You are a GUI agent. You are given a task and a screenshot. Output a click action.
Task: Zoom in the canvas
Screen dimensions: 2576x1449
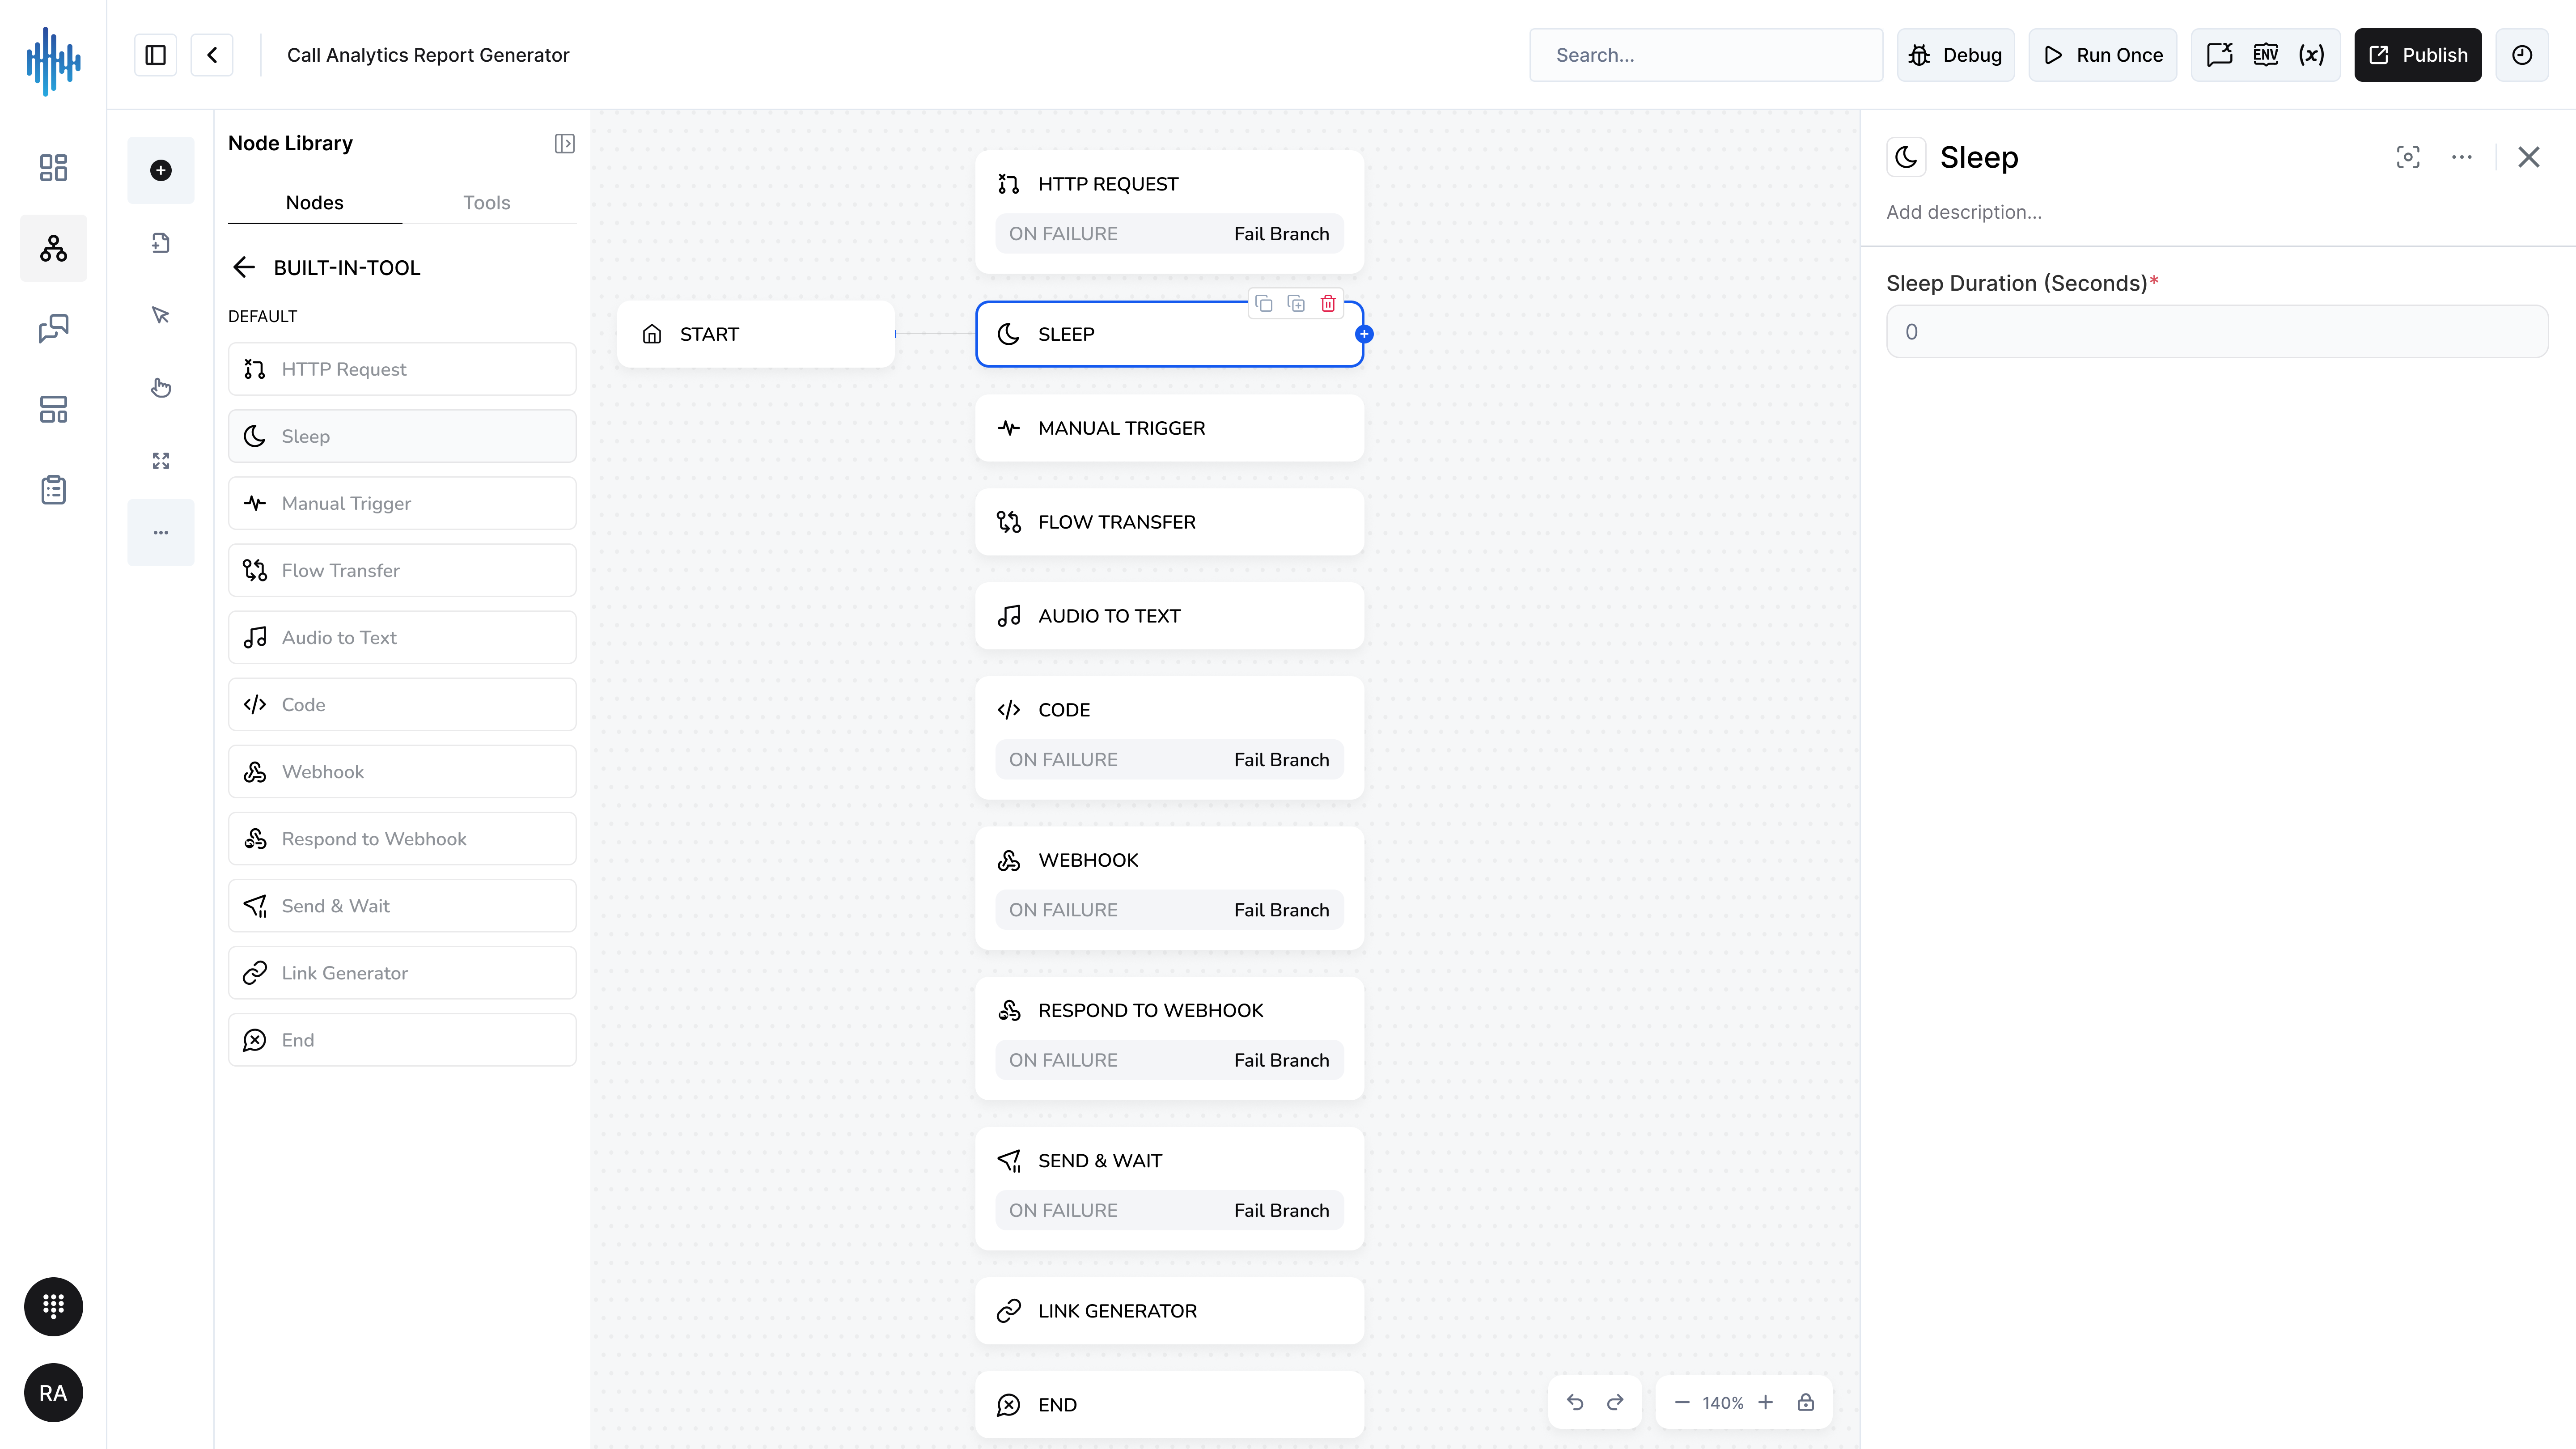[1766, 1402]
